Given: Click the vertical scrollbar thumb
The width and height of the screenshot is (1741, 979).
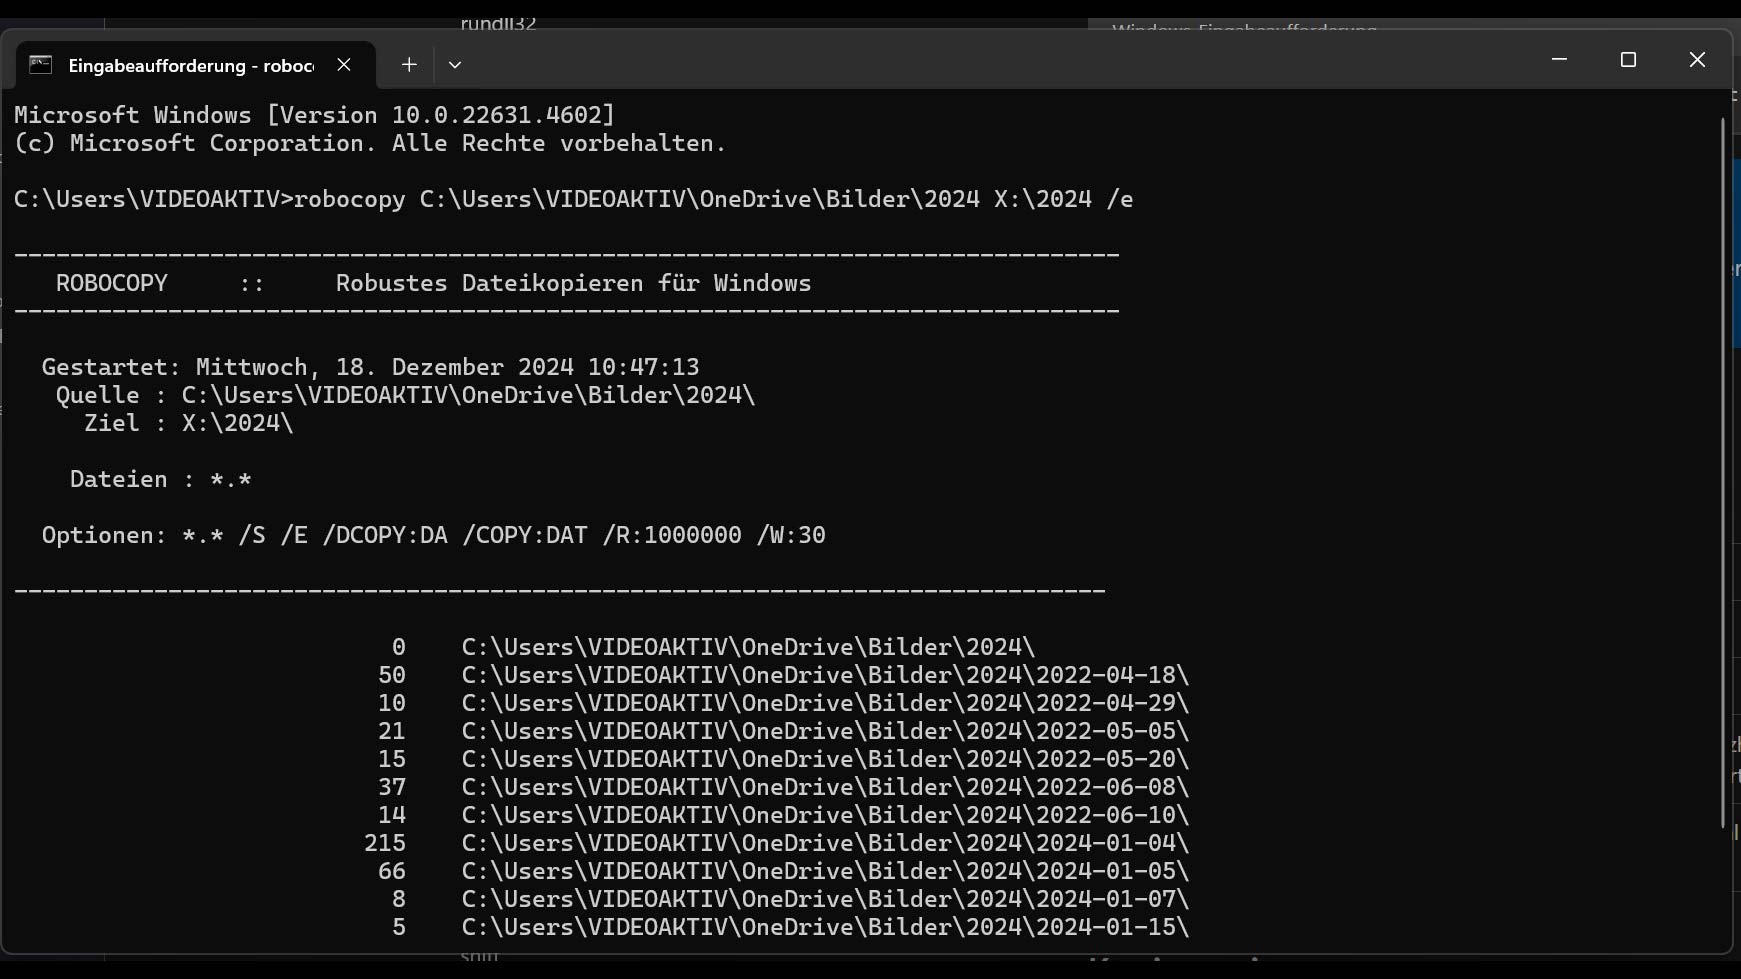Looking at the screenshot, I should [1723, 470].
